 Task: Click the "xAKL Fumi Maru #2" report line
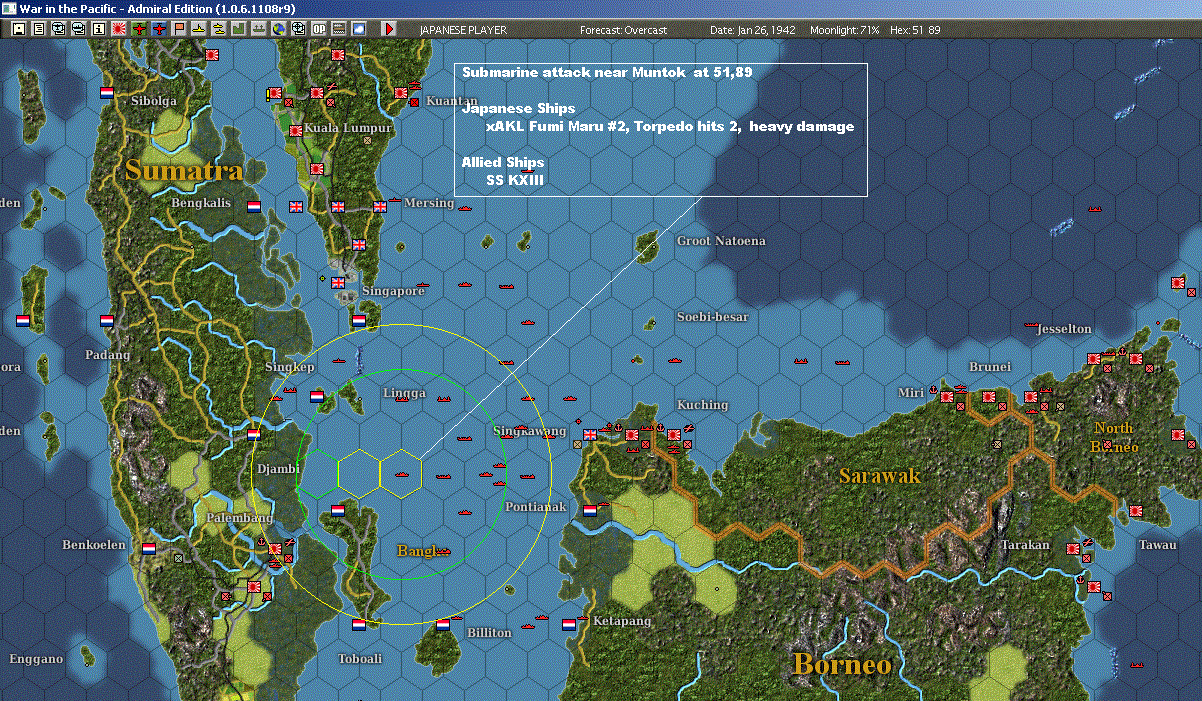(x=669, y=127)
